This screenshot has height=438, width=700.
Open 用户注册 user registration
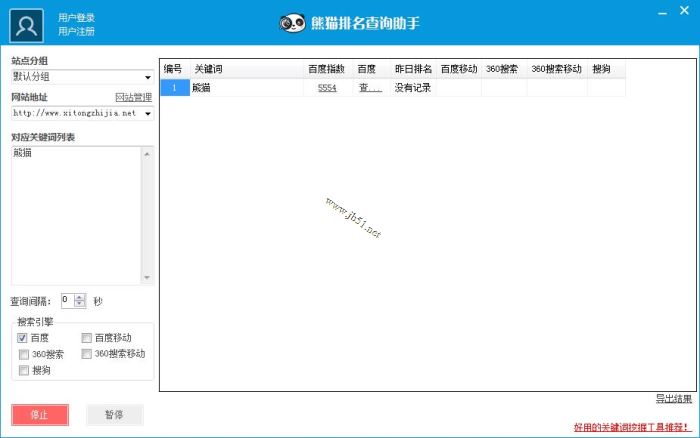coord(76,31)
